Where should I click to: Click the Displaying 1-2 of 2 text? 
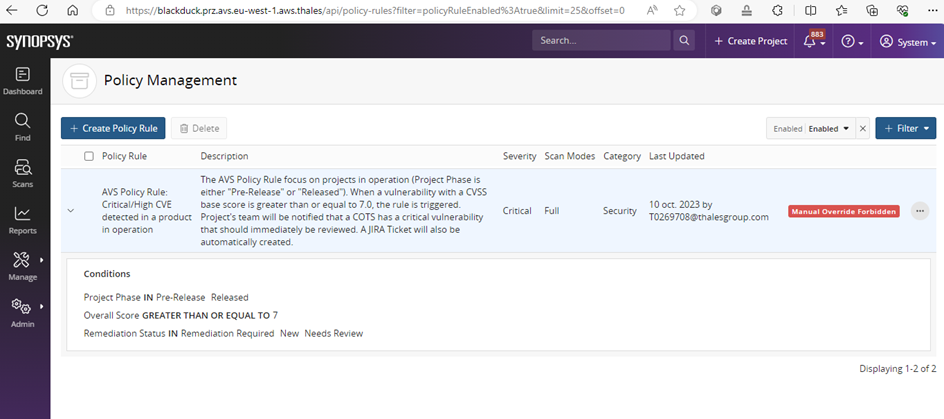(x=898, y=368)
